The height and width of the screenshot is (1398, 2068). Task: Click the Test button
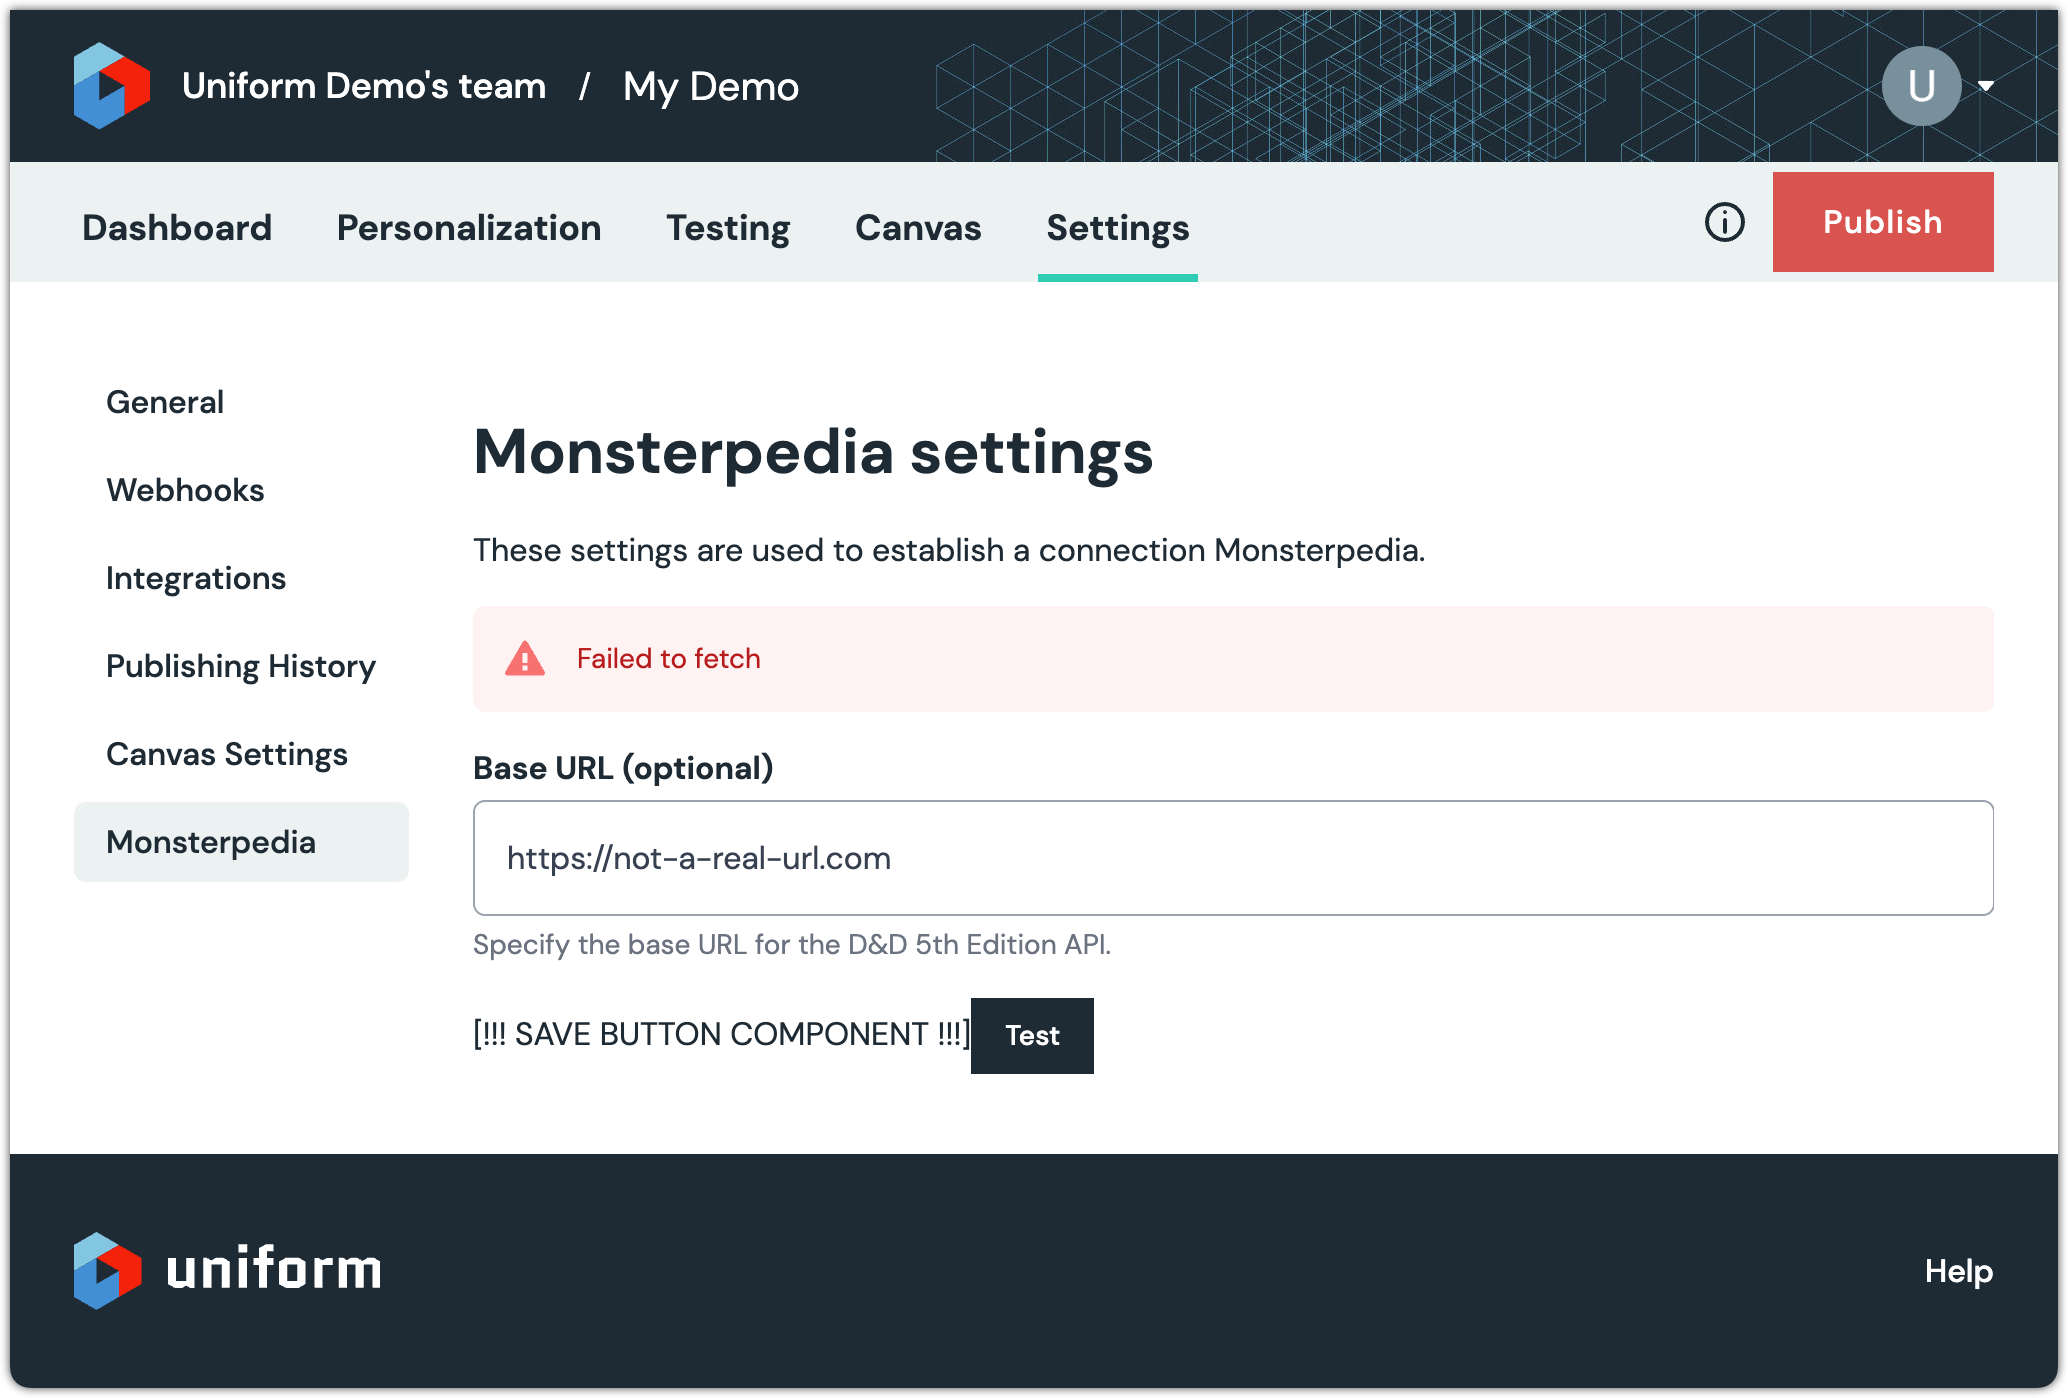tap(1031, 1036)
